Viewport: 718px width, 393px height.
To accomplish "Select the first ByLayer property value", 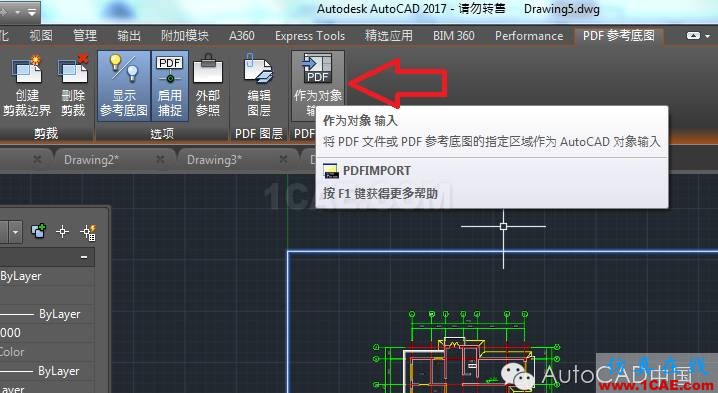I will [x=21, y=276].
